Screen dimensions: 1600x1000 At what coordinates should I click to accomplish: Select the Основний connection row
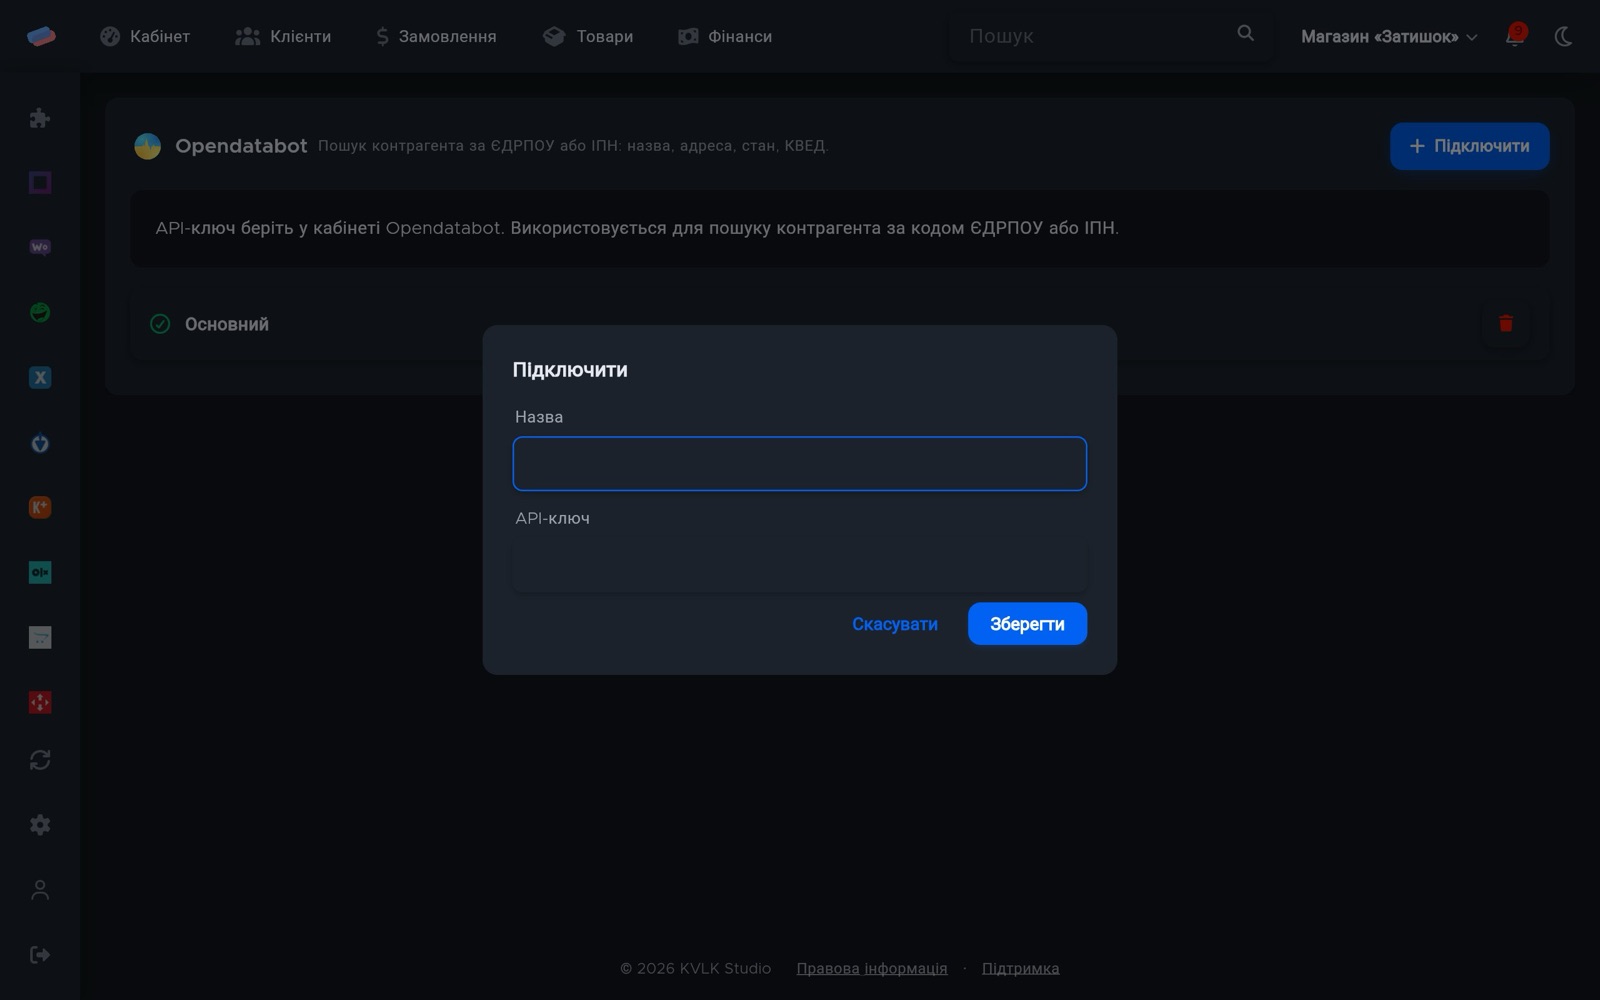click(840, 324)
